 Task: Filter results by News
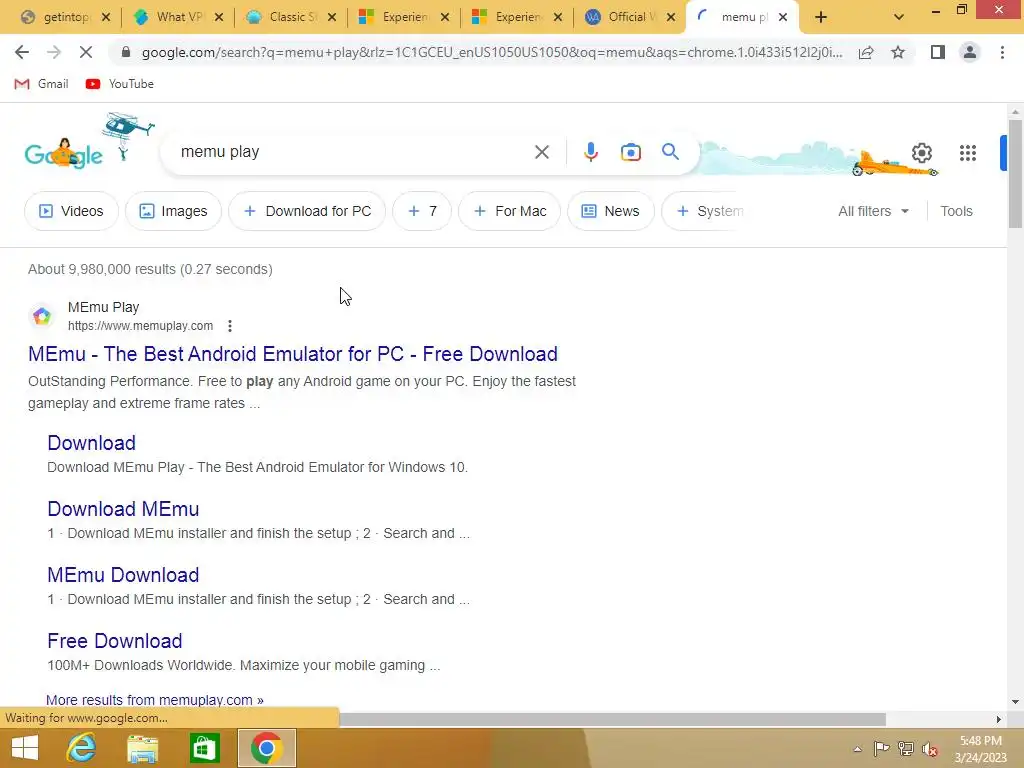[611, 211]
